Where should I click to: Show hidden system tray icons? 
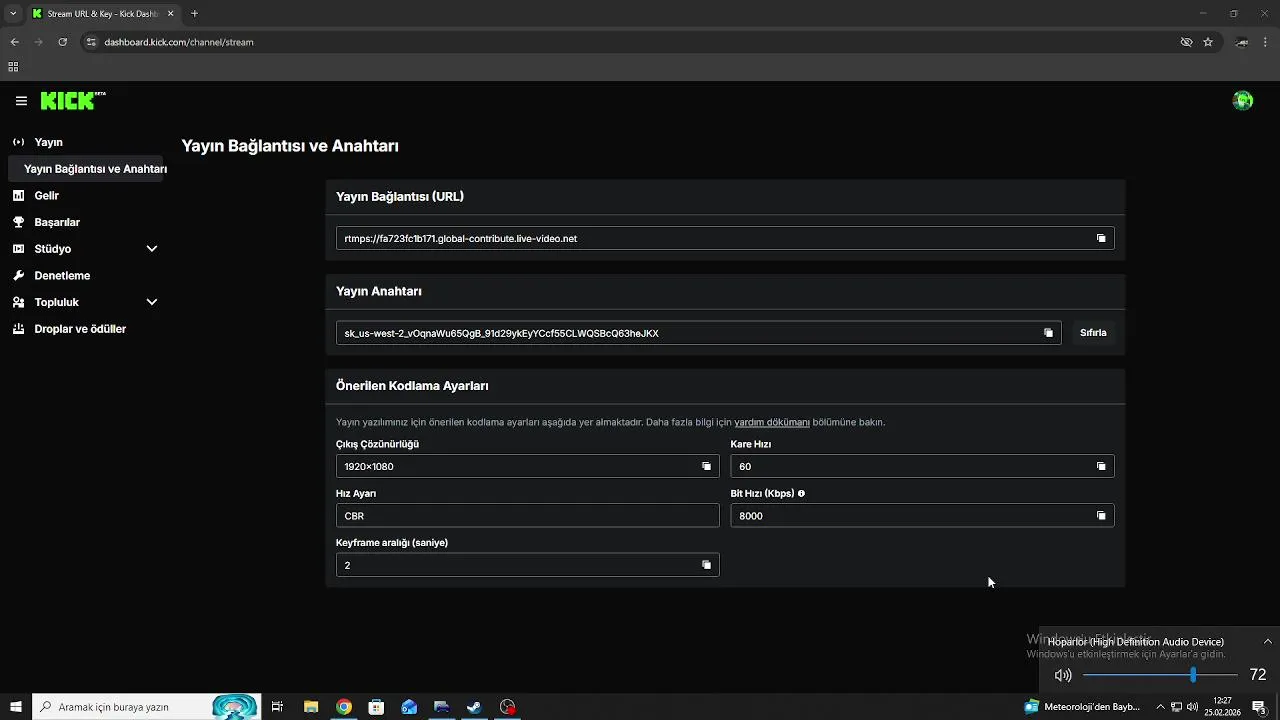coord(1160,707)
